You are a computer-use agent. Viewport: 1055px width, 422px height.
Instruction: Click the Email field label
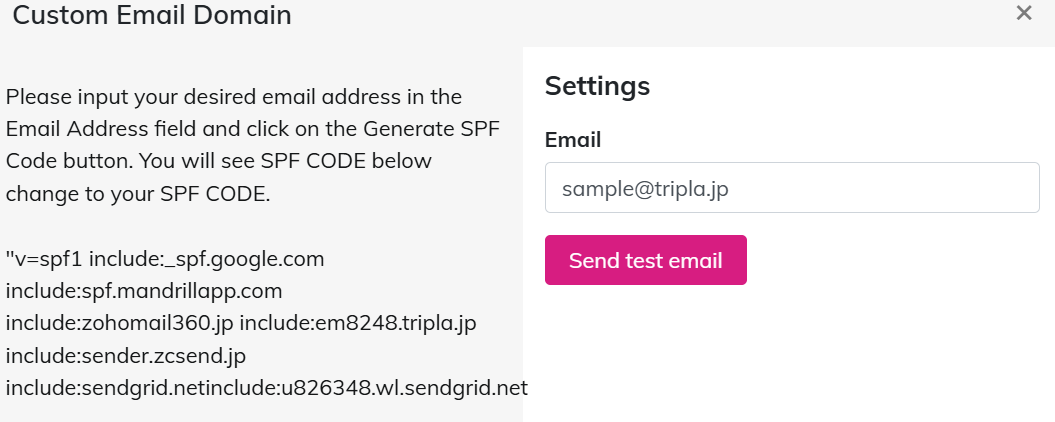point(572,140)
